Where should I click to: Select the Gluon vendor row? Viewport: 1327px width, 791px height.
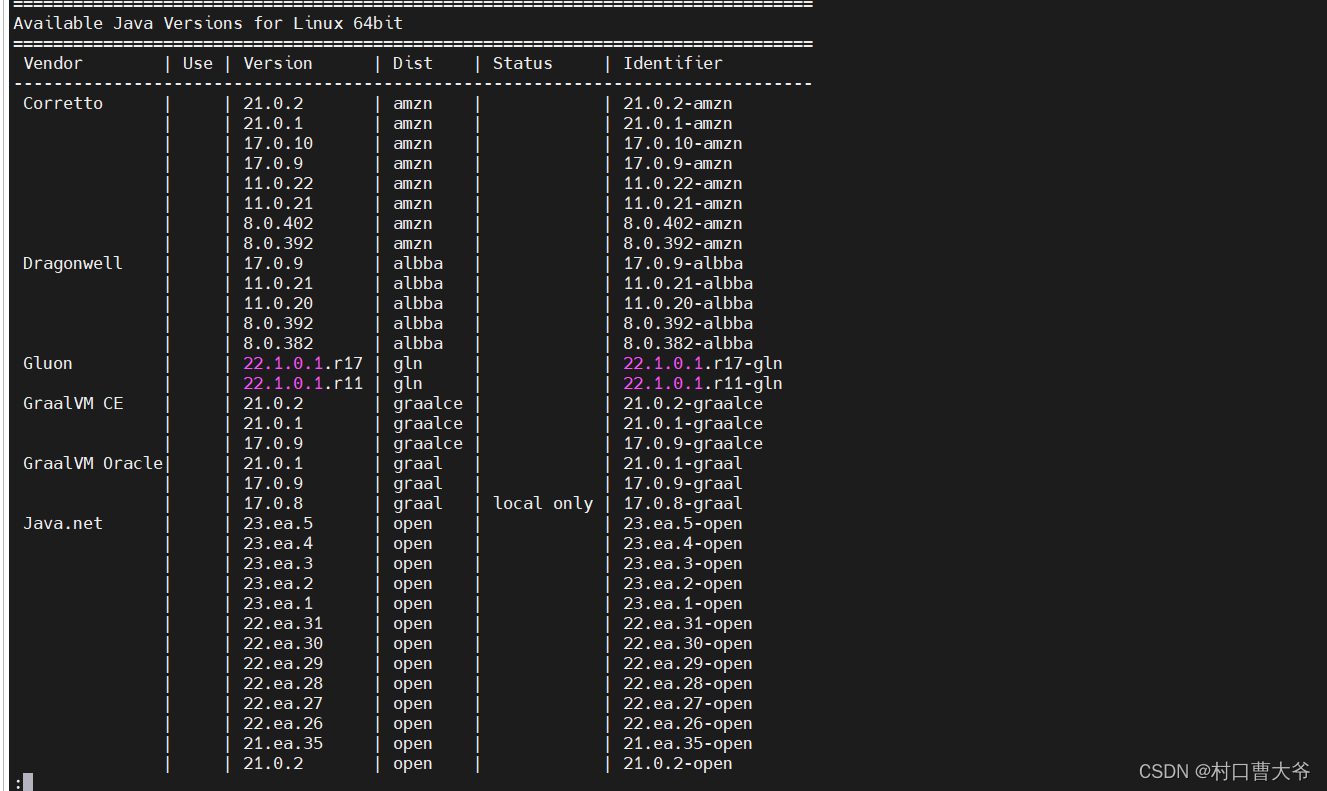pos(46,363)
